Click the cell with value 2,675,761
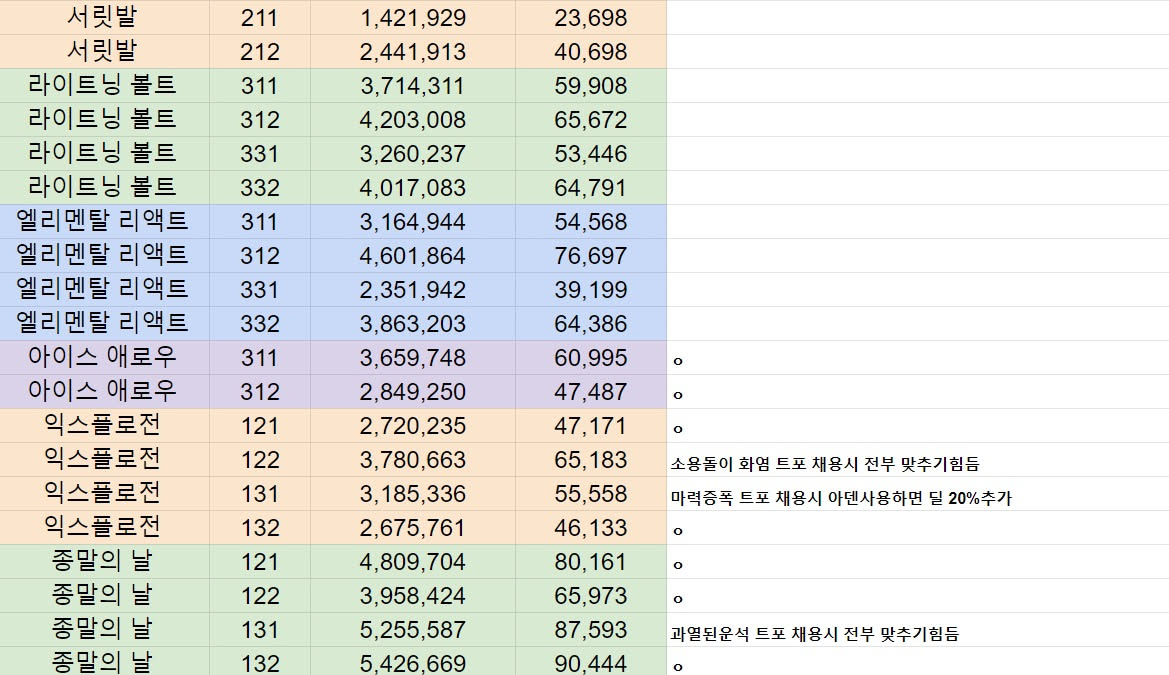1169x675 pixels. [x=412, y=528]
